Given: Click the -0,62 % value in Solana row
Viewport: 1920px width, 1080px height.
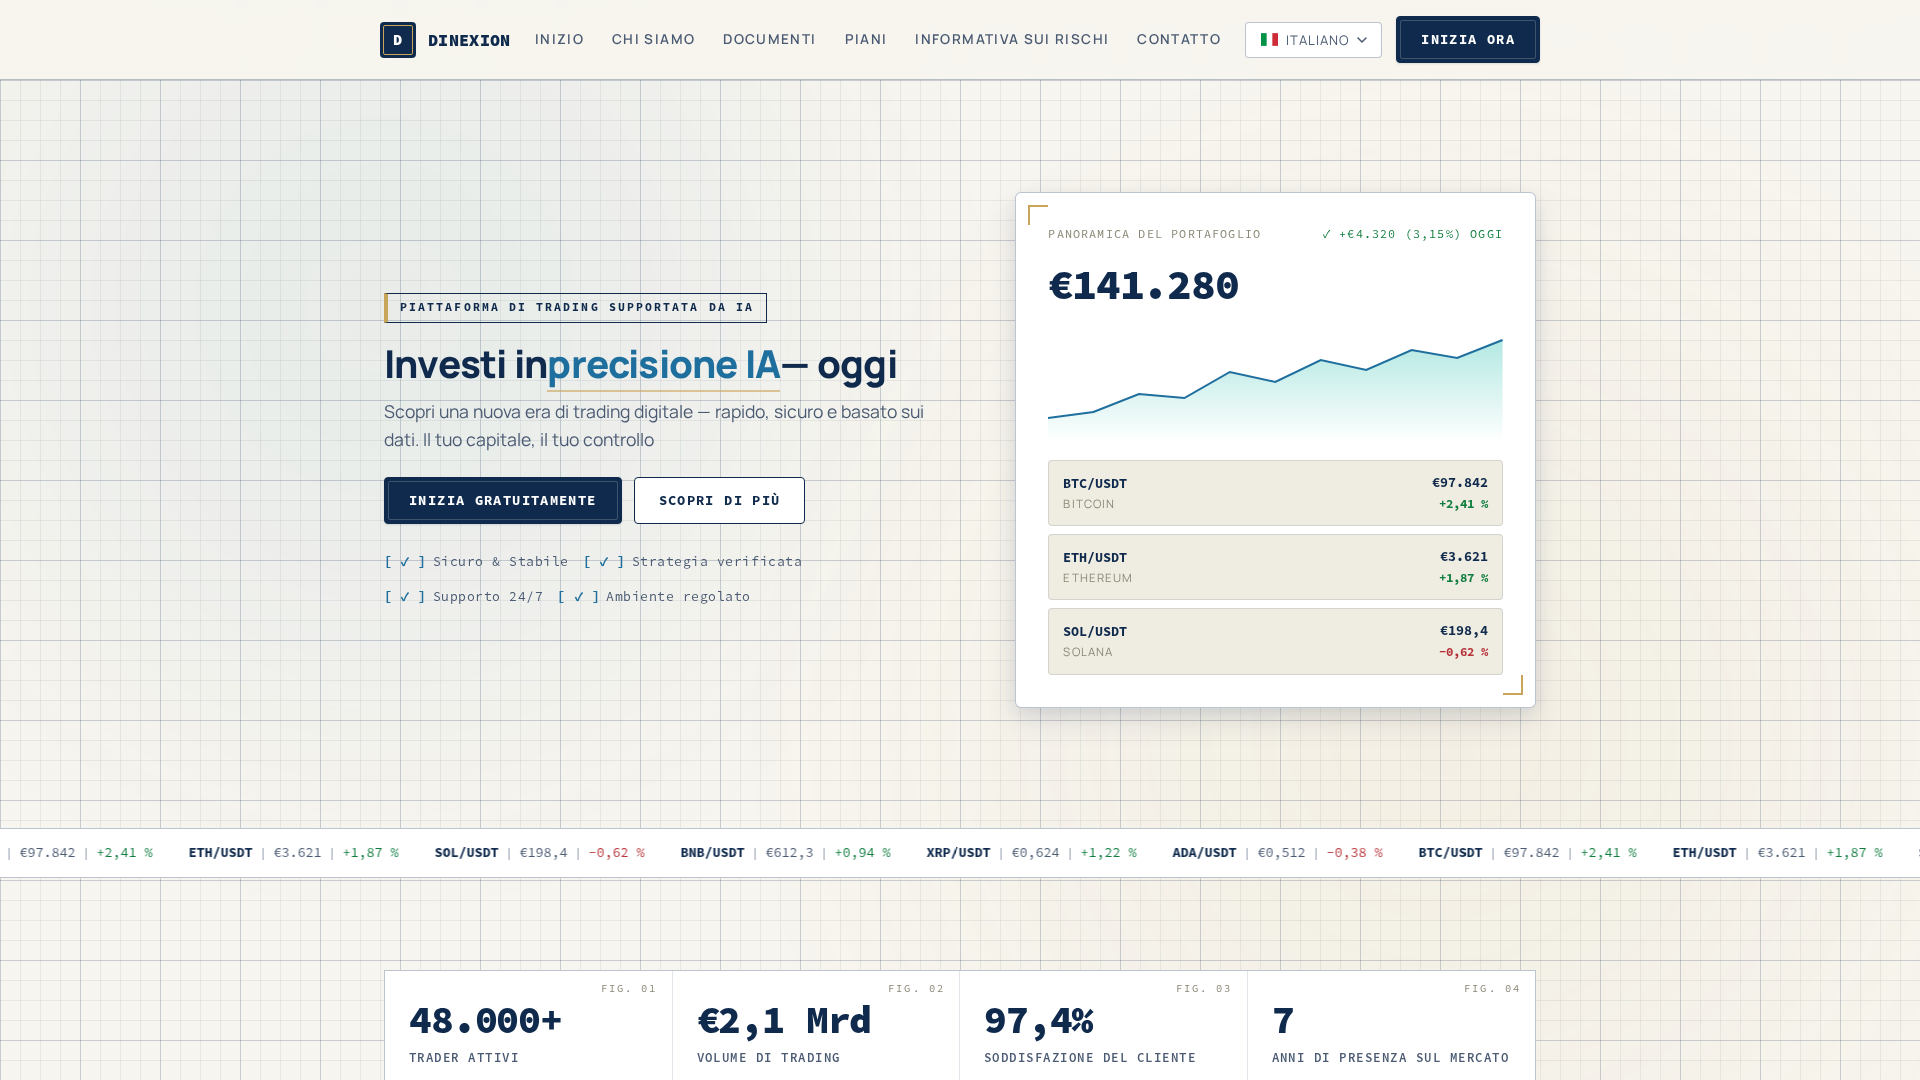Looking at the screenshot, I should click(1463, 652).
